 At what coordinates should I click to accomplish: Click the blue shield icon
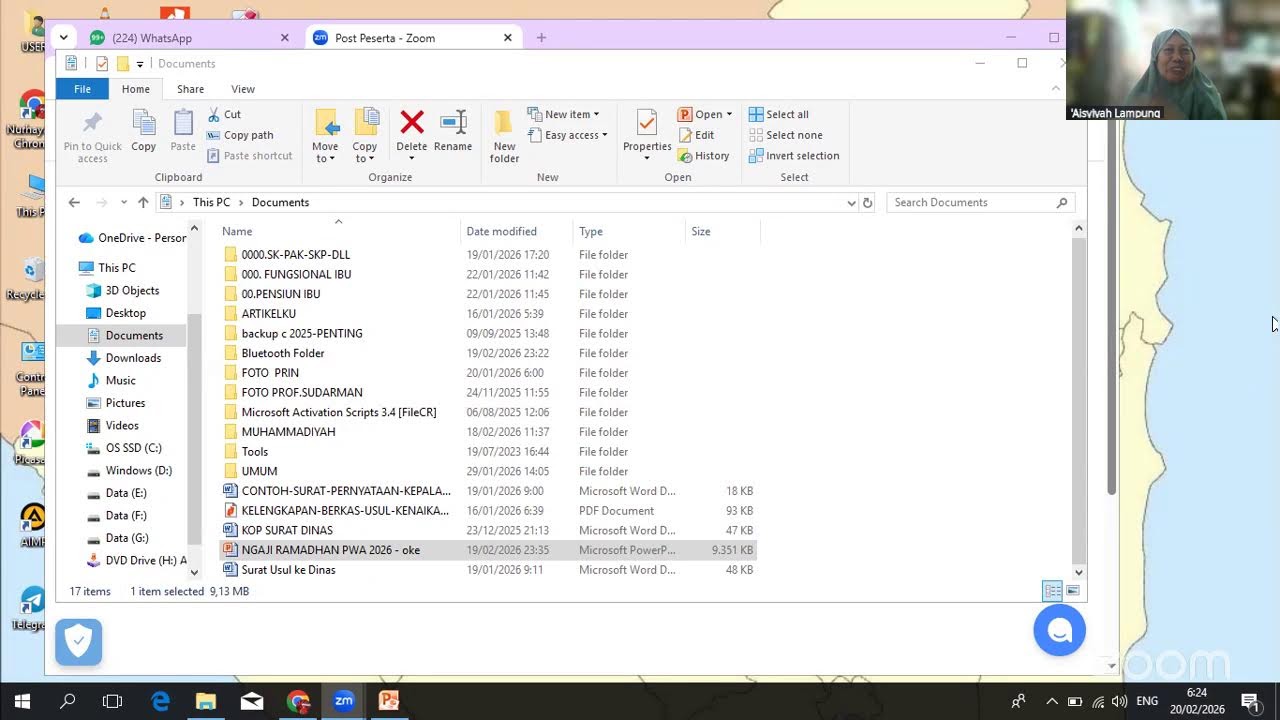coord(79,642)
